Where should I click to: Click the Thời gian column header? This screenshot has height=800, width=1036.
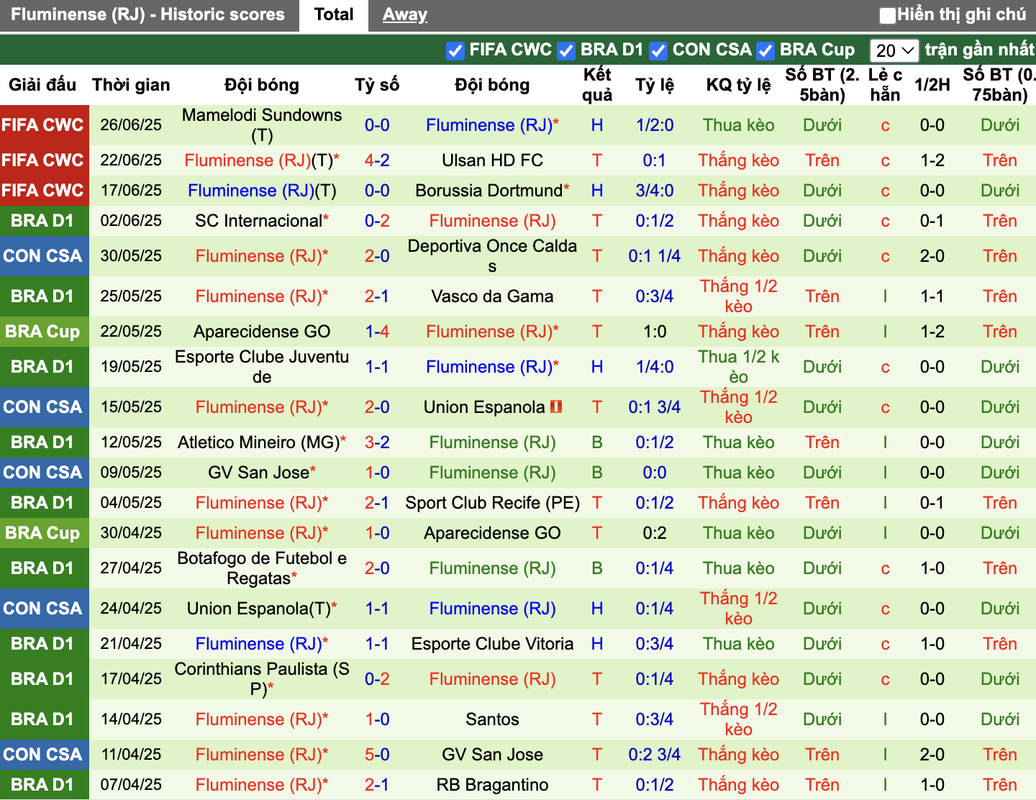click(x=131, y=85)
